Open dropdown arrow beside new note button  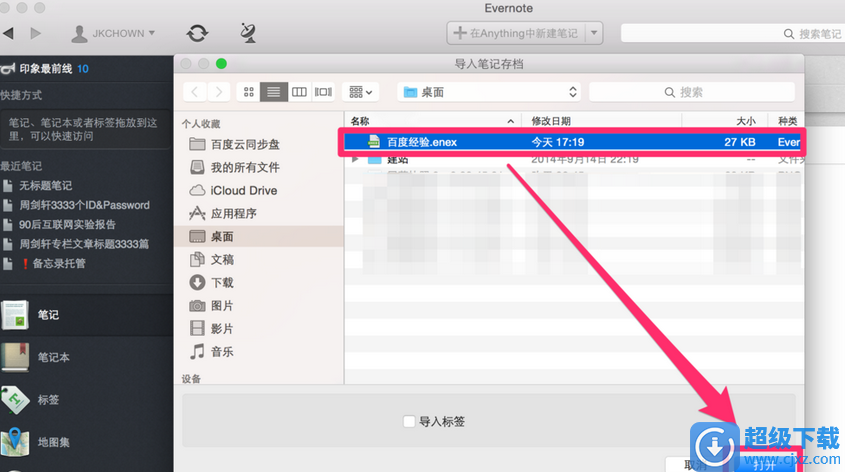[594, 33]
